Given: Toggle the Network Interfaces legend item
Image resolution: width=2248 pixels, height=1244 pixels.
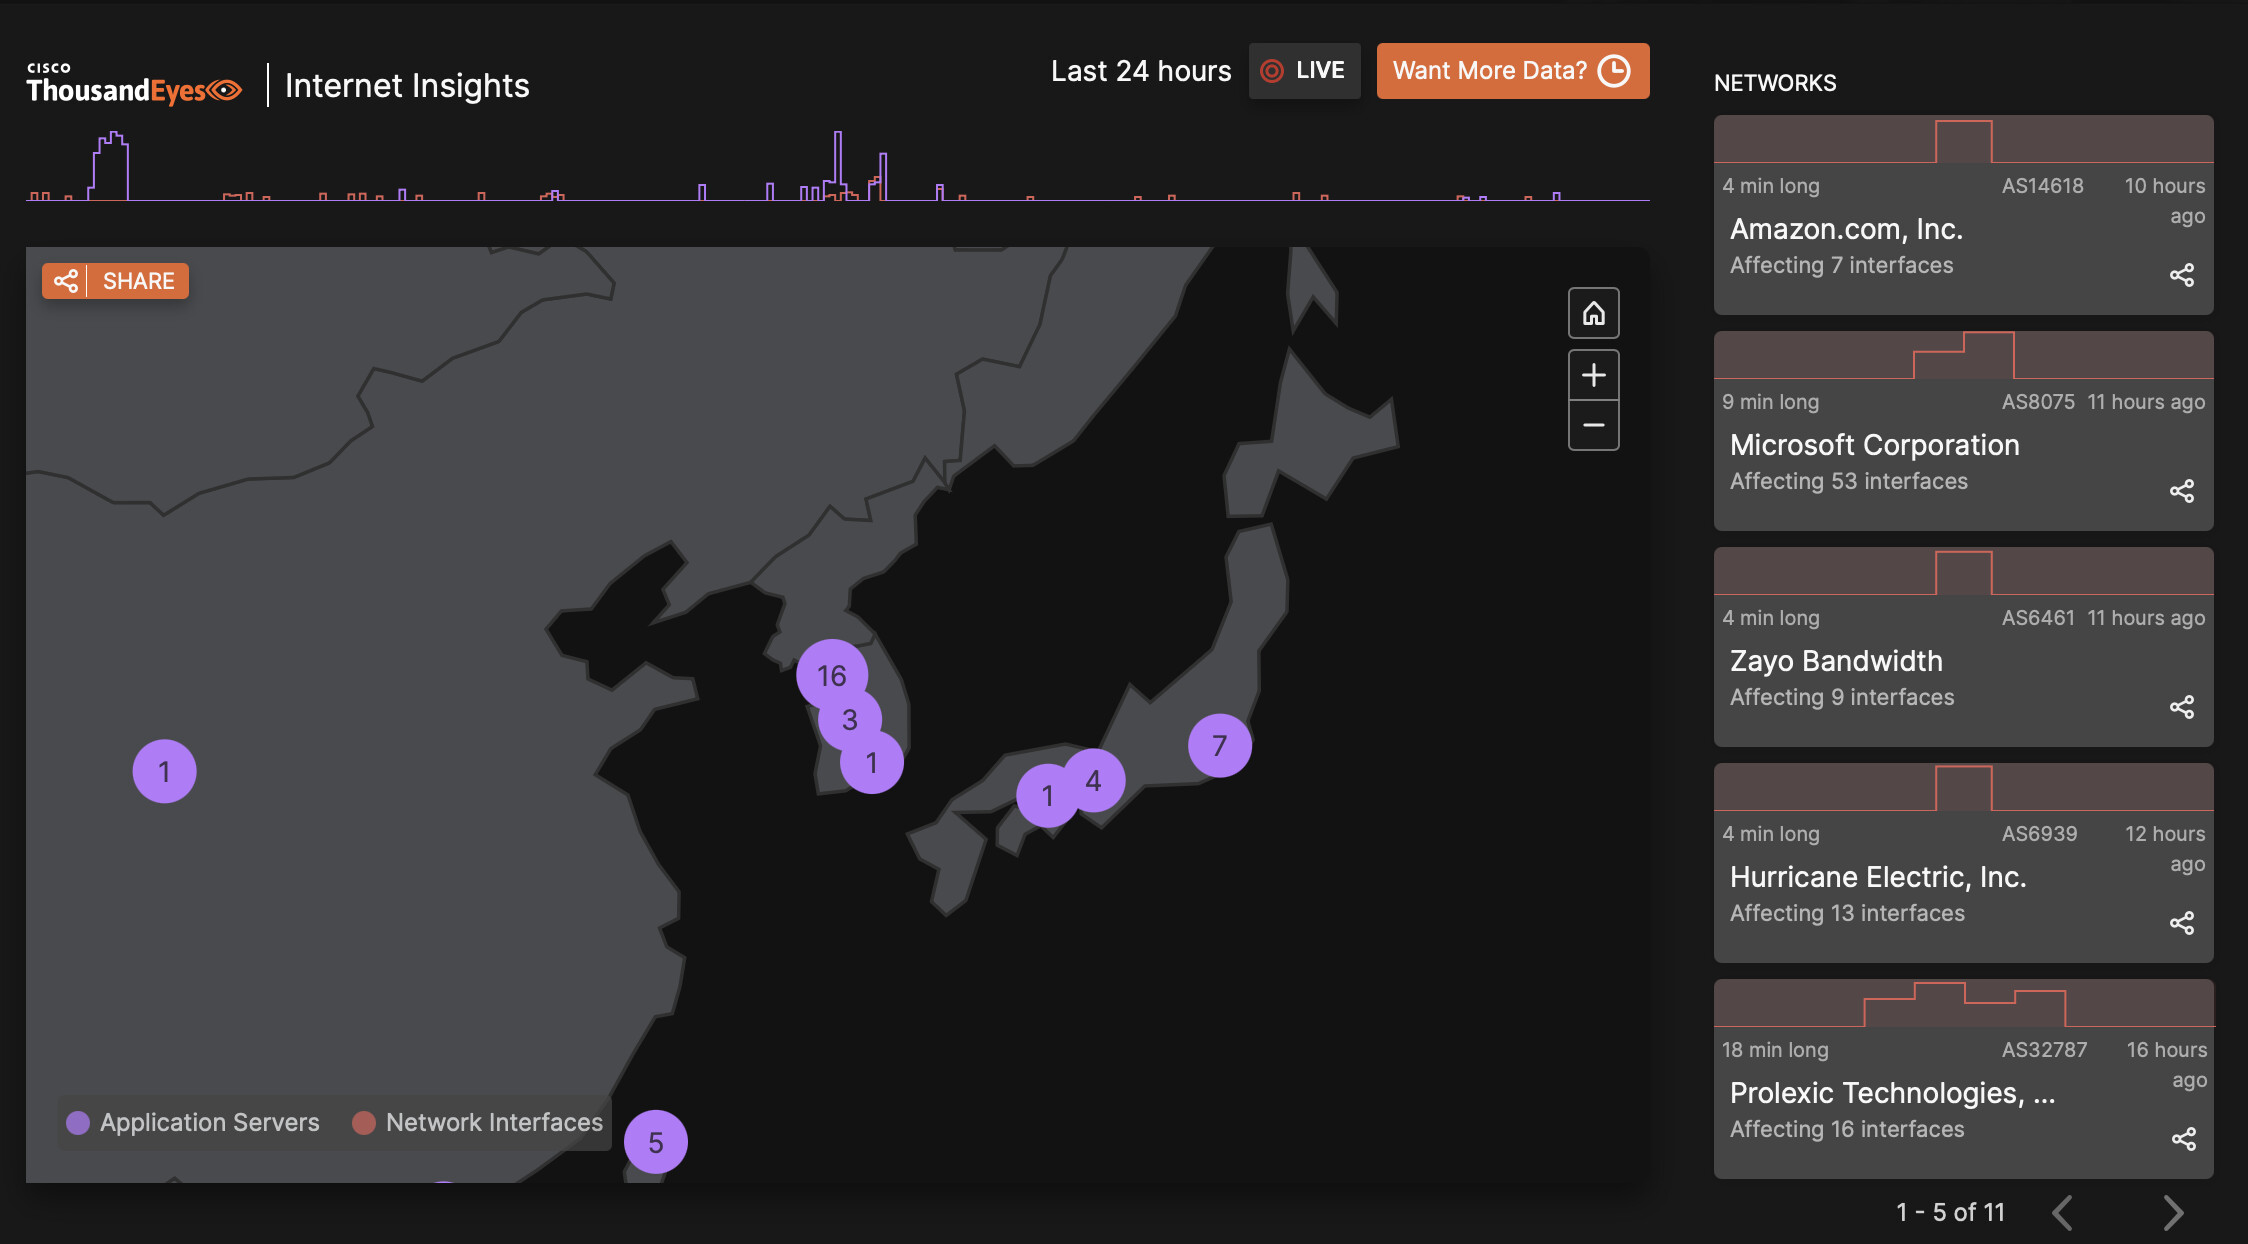Looking at the screenshot, I should (478, 1123).
